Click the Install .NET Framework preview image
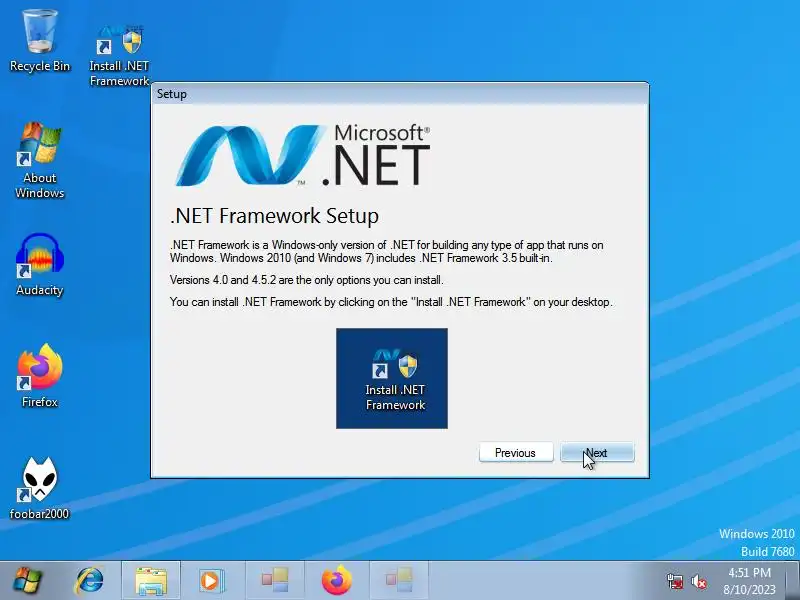Image resolution: width=800 pixels, height=600 pixels. (392, 378)
